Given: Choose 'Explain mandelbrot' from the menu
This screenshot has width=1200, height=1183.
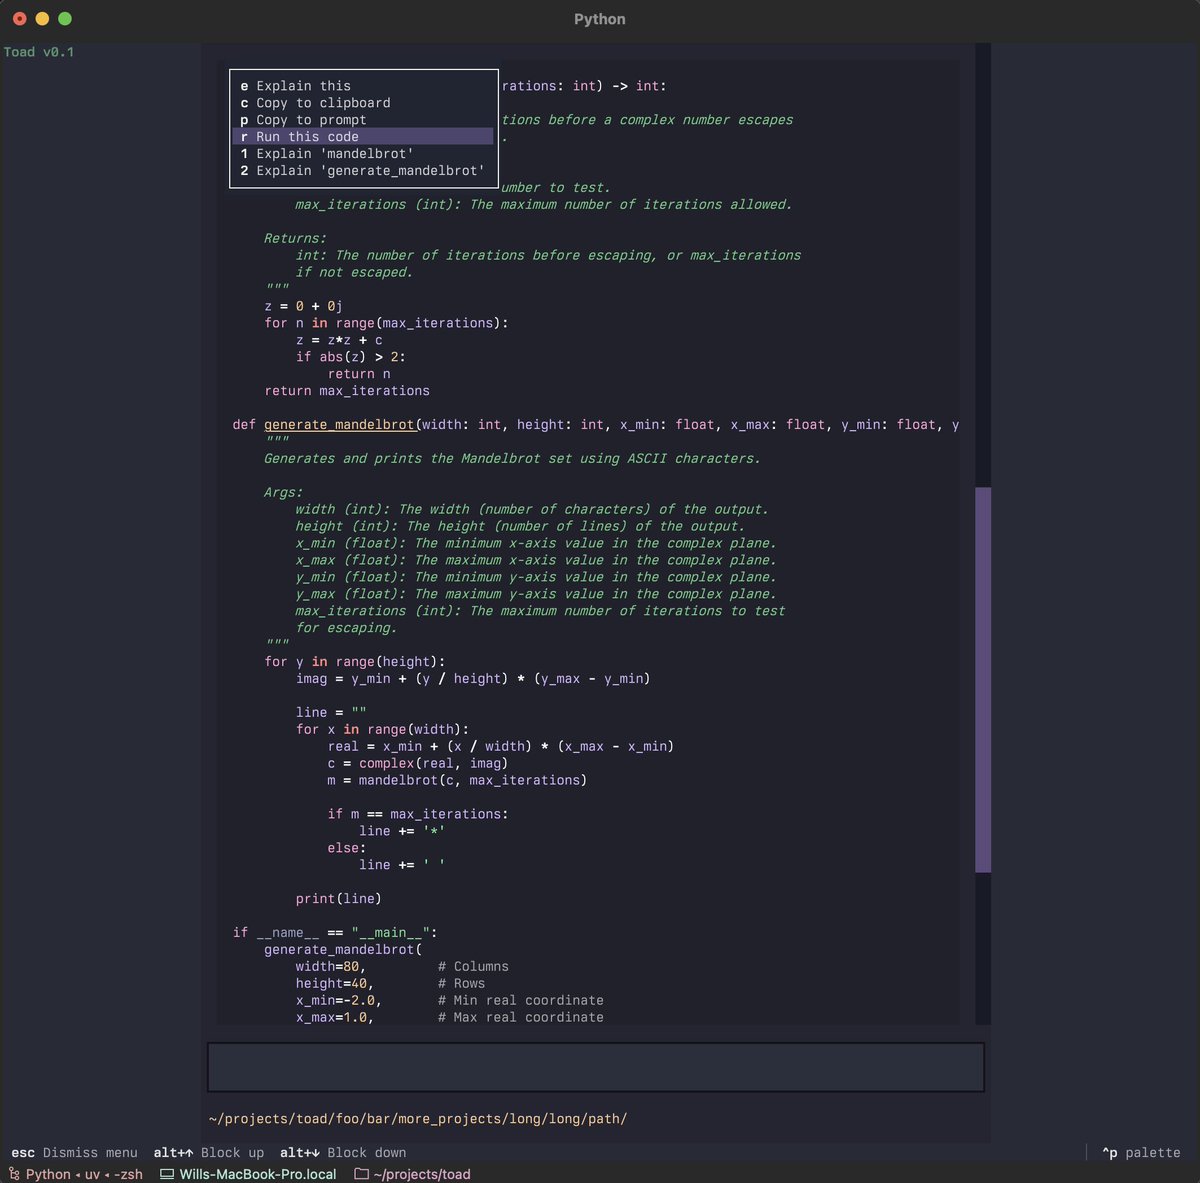Looking at the screenshot, I should point(328,153).
